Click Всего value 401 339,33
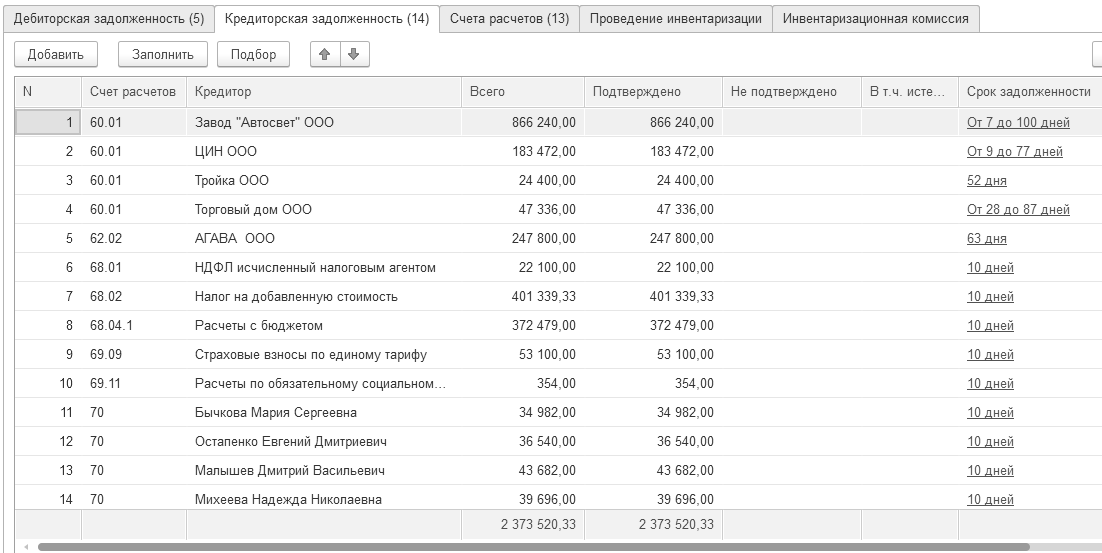Screen dimensions: 1102x553 522,297
